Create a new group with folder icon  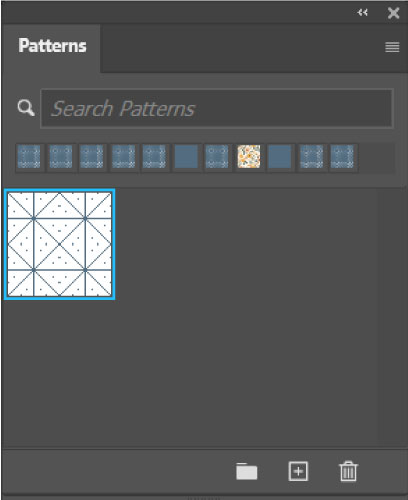click(247, 471)
